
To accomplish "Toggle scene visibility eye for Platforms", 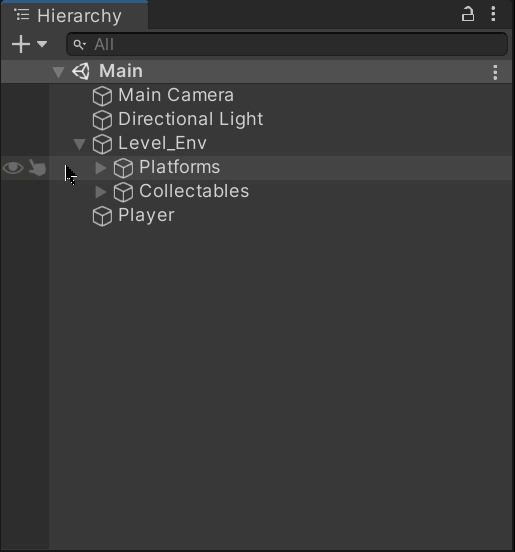I will 13,168.
